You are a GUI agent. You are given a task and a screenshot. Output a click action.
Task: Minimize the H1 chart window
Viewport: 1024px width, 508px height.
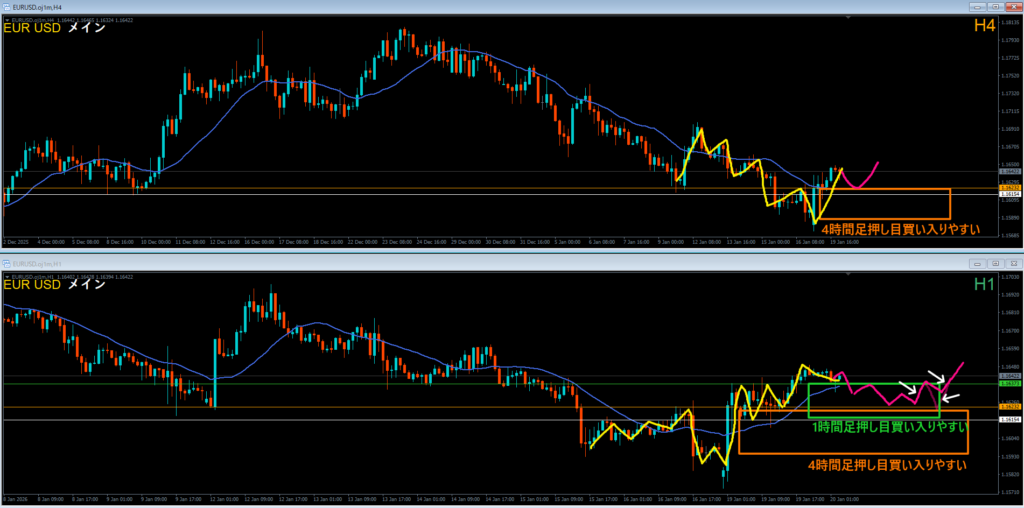coord(979,262)
